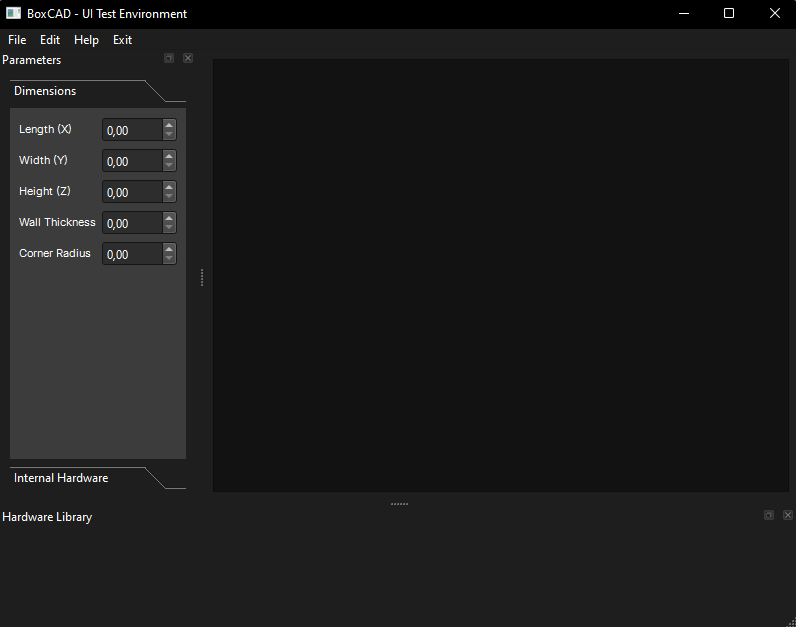Expand the Internal Hardware section
This screenshot has height=627, width=796.
pyautogui.click(x=61, y=478)
